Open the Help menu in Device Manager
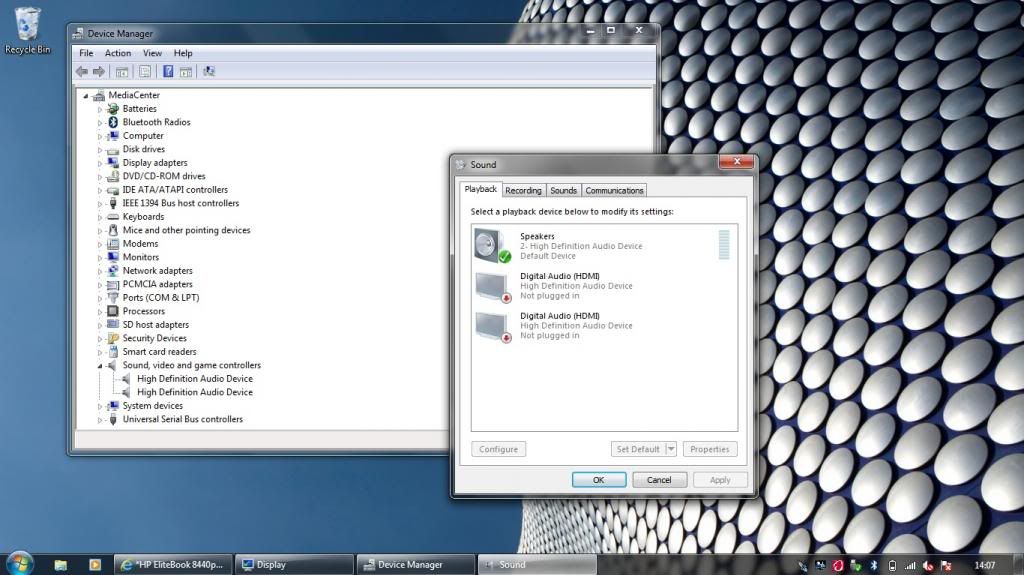The image size is (1024, 575). pos(183,53)
